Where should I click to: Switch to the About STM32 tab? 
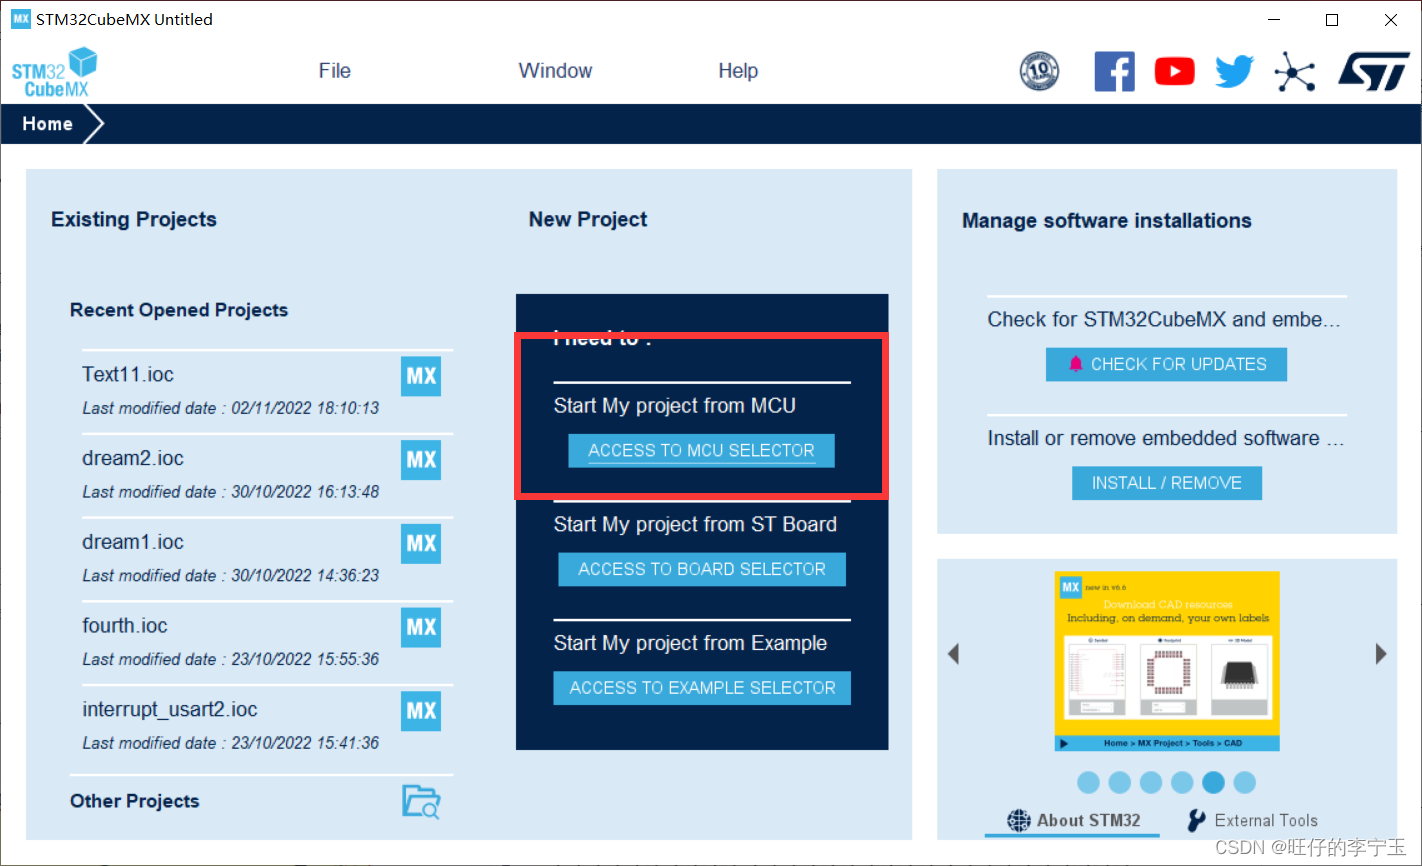point(1073,820)
